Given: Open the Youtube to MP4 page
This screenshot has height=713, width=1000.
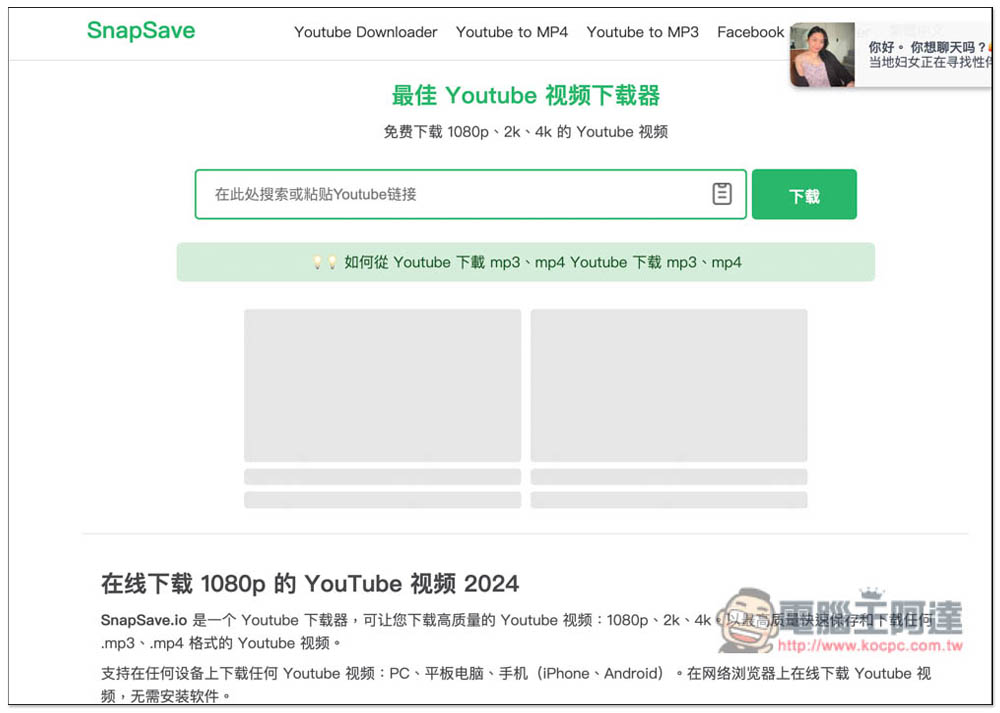Looking at the screenshot, I should click(511, 32).
